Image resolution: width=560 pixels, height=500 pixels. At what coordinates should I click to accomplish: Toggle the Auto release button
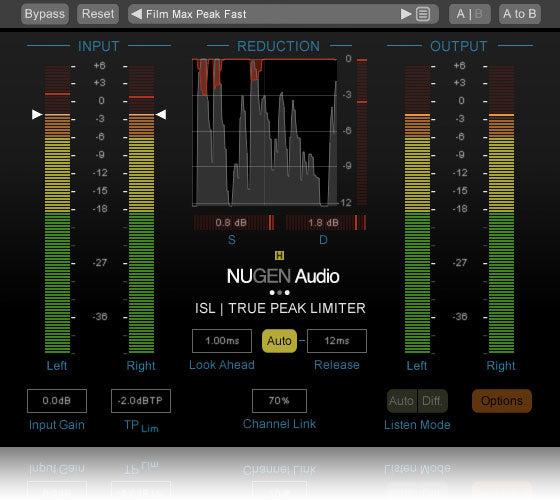coord(279,341)
